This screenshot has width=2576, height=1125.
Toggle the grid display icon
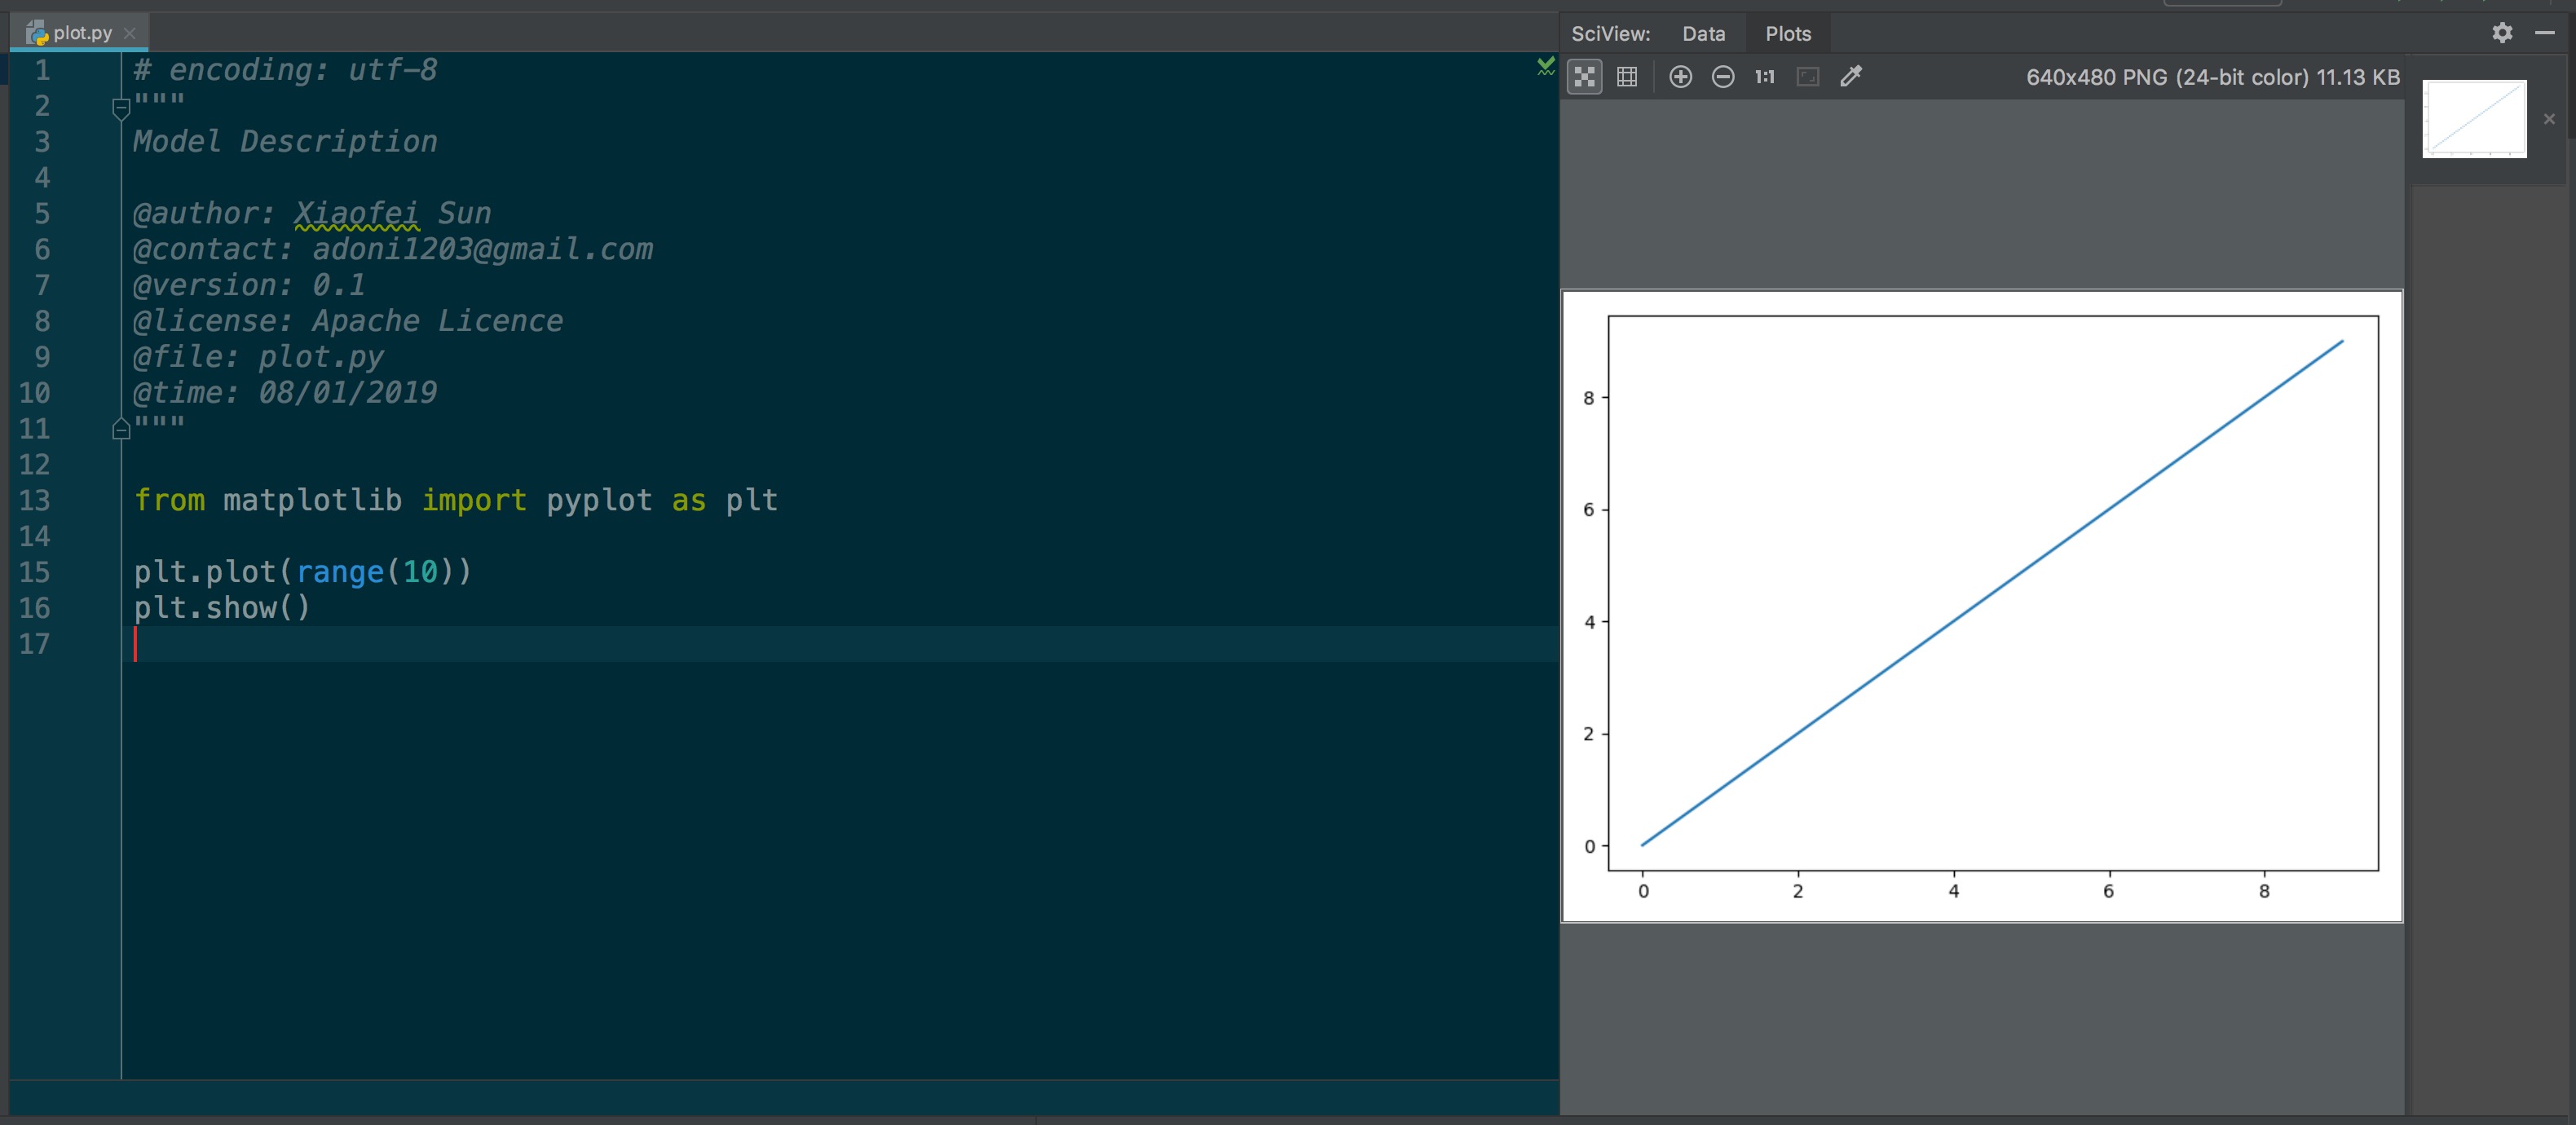pyautogui.click(x=1627, y=77)
